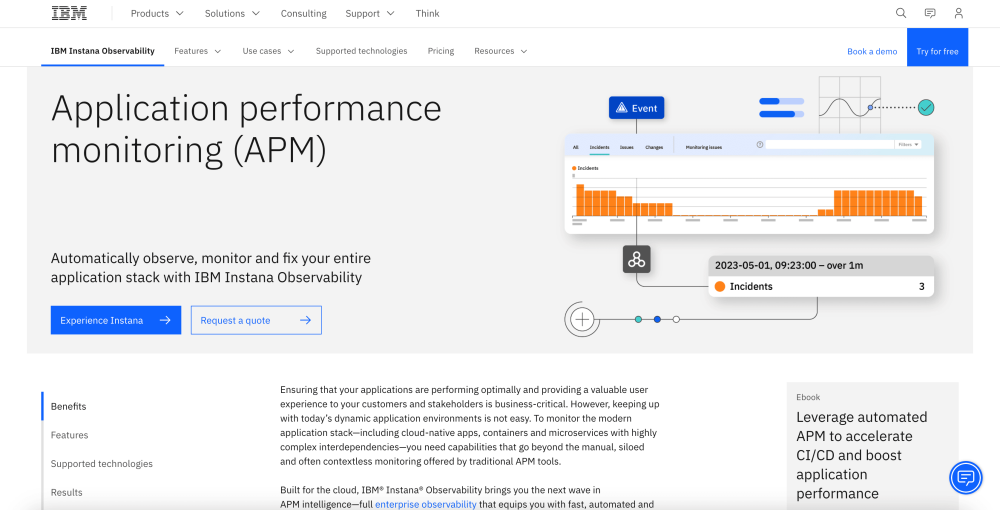
Task: Open the Features dropdown in subnav
Action: 197,51
